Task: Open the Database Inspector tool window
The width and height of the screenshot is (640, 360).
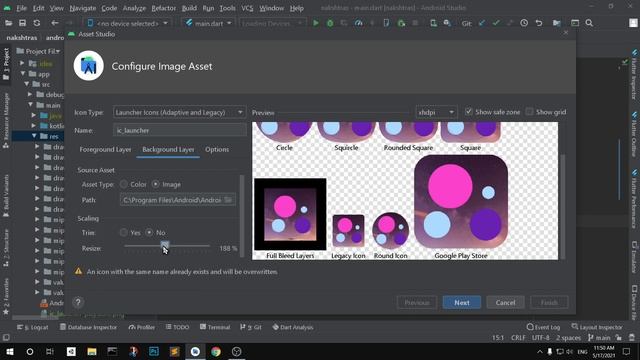Action: coord(89,327)
